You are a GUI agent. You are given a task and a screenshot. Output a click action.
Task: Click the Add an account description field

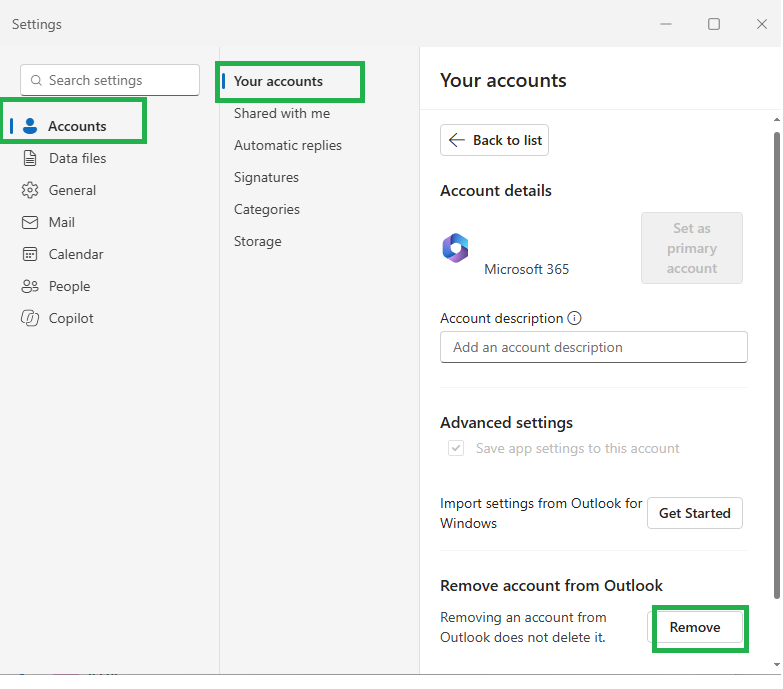tap(594, 347)
